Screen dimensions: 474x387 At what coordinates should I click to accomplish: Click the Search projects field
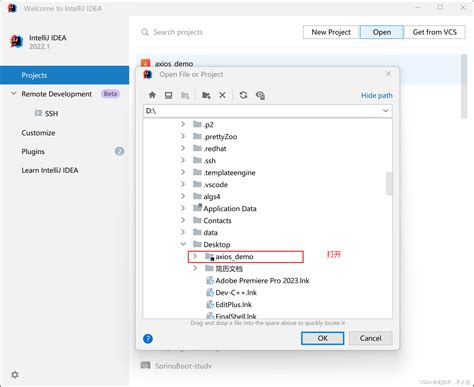click(x=178, y=32)
